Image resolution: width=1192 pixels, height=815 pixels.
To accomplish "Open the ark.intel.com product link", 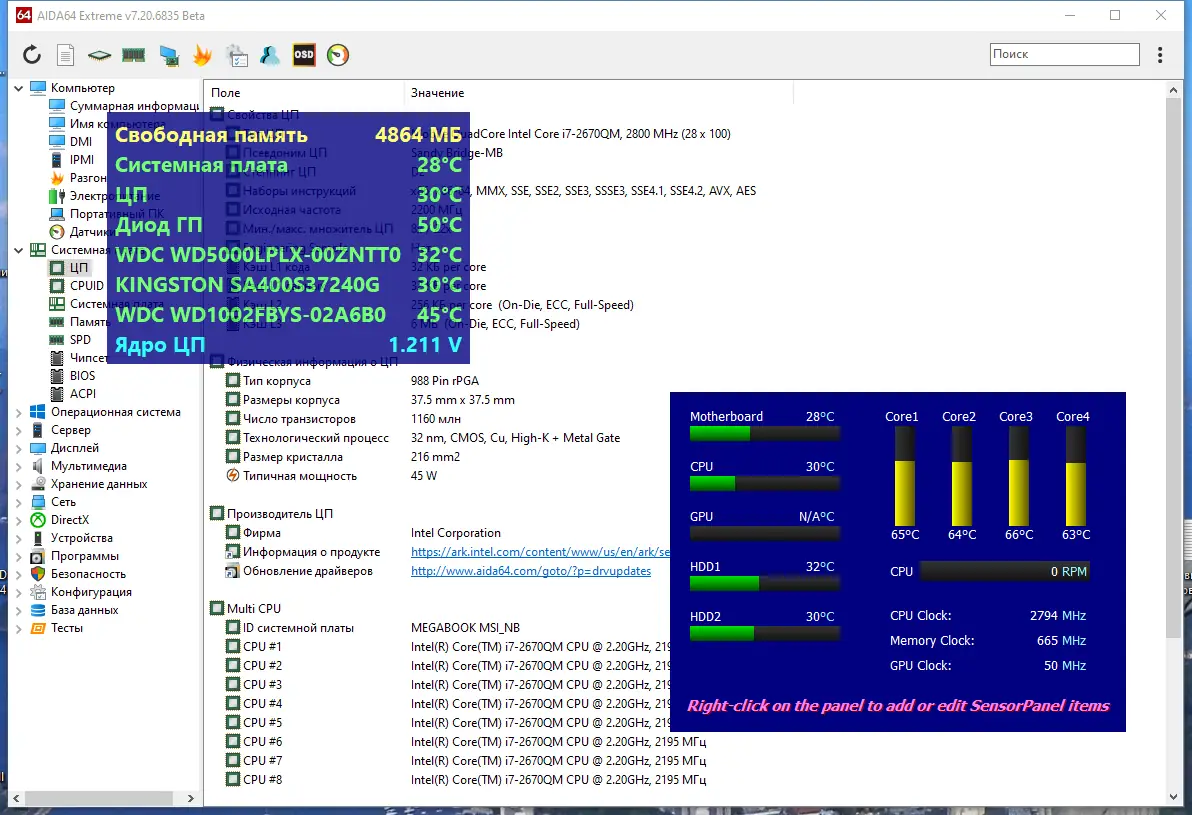I will 540,552.
